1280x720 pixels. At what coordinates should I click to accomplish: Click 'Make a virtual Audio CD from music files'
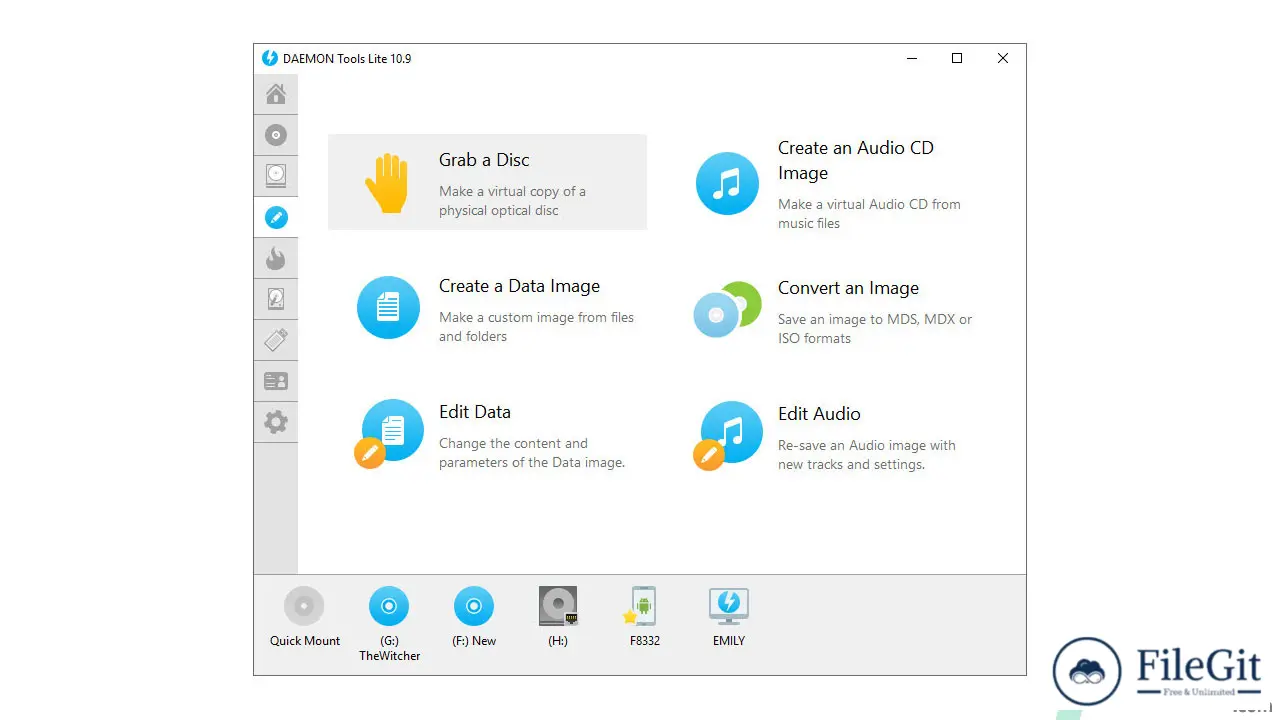tap(869, 214)
